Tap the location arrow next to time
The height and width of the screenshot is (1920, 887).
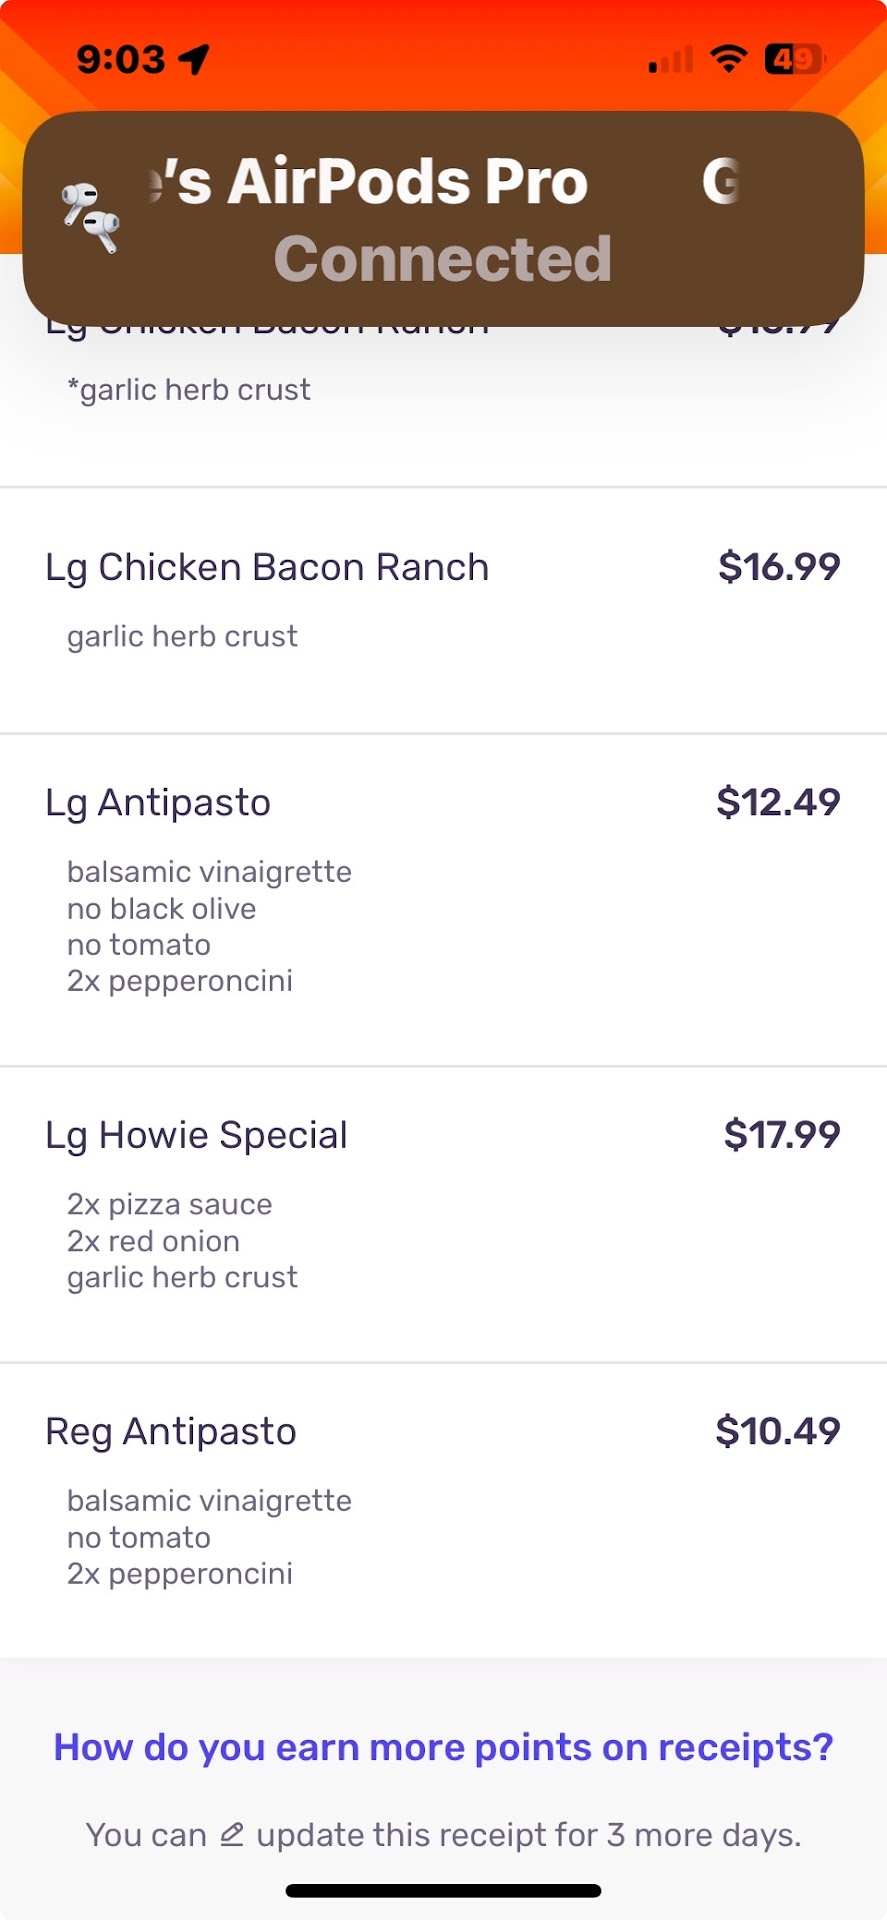(194, 60)
